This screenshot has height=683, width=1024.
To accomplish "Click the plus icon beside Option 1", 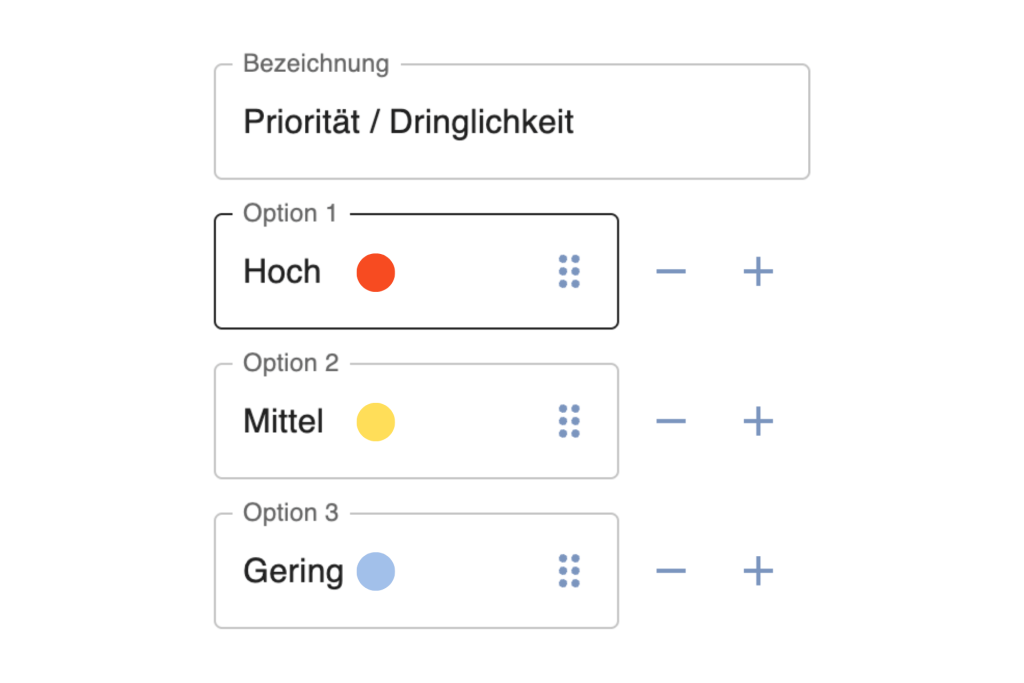I will tap(757, 271).
